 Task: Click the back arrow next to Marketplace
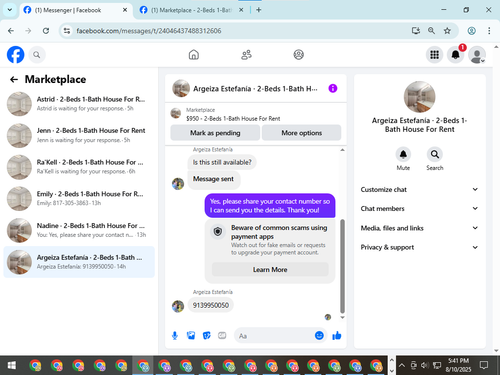pyautogui.click(x=14, y=79)
